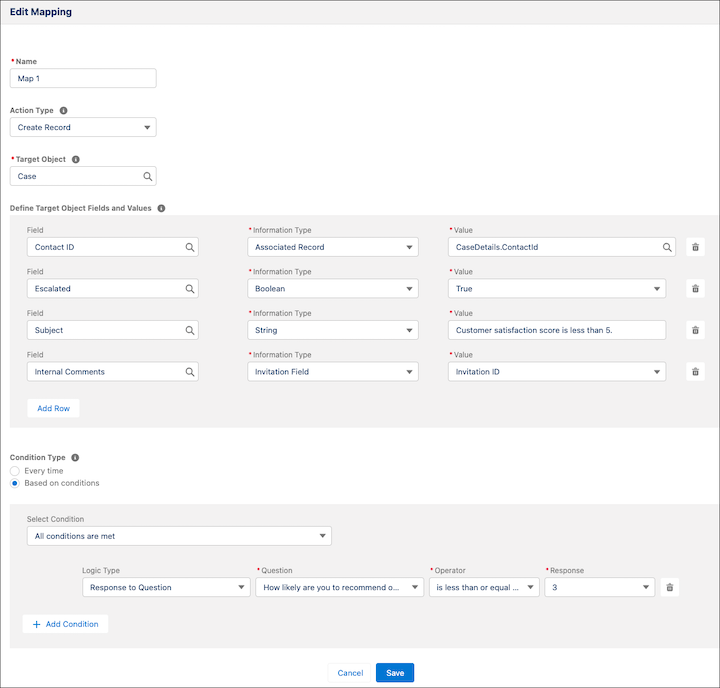Select Every time condition type
This screenshot has height=688, width=720.
pyautogui.click(x=15, y=471)
